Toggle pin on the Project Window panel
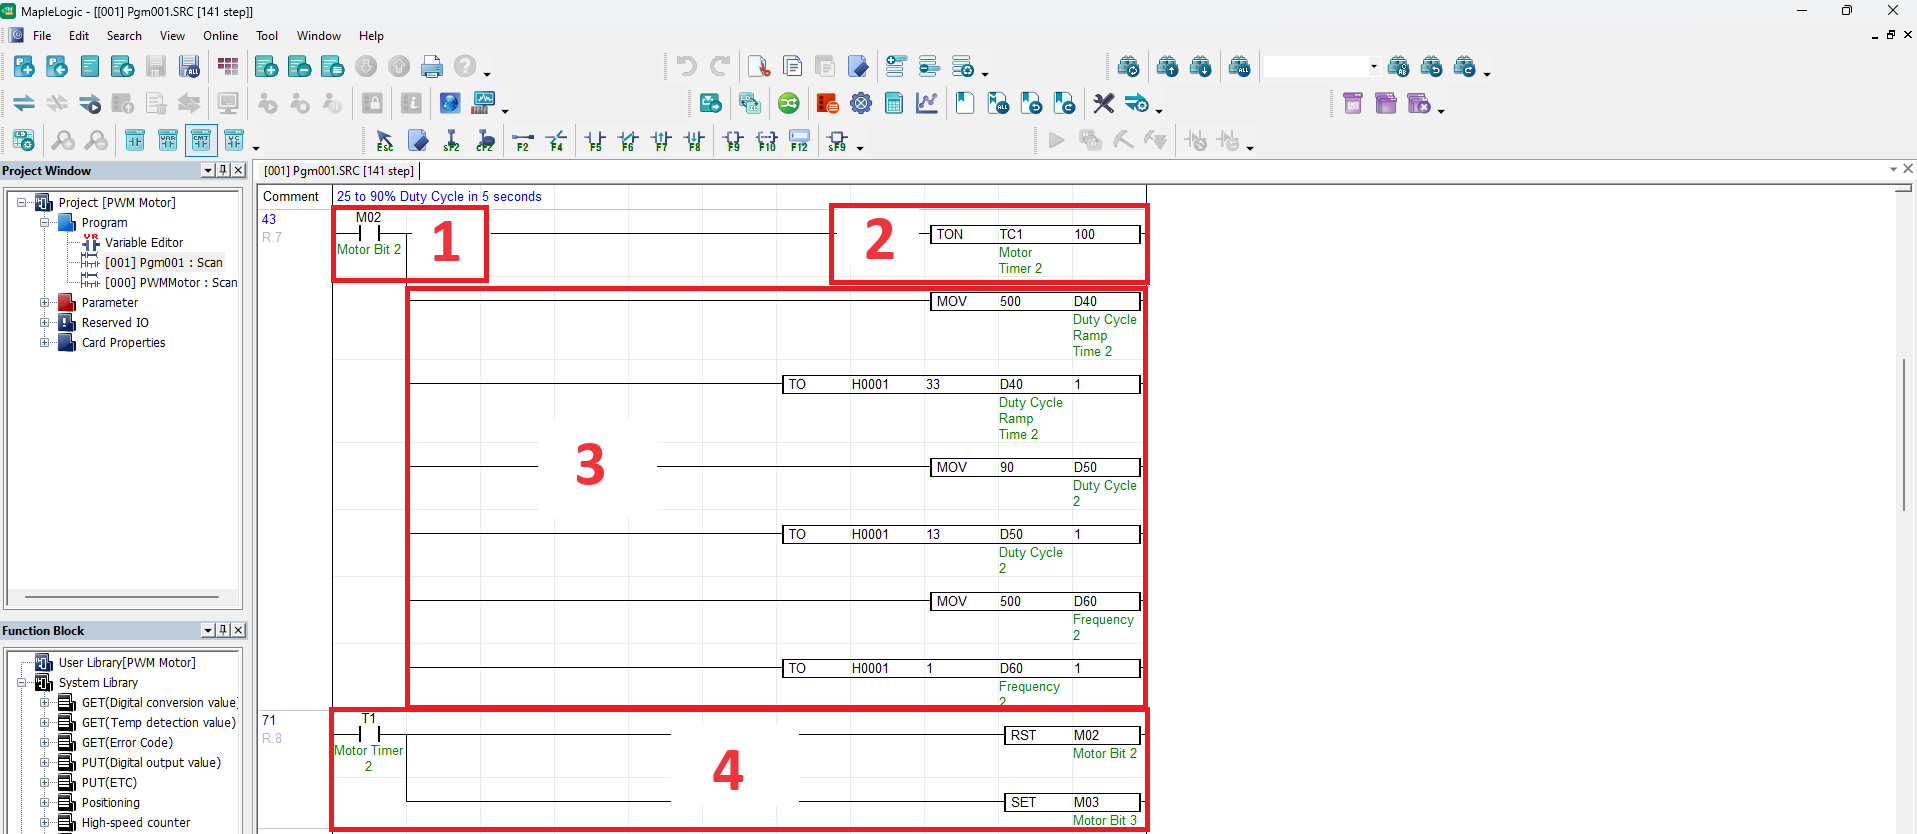The height and width of the screenshot is (834, 1917). pyautogui.click(x=223, y=170)
